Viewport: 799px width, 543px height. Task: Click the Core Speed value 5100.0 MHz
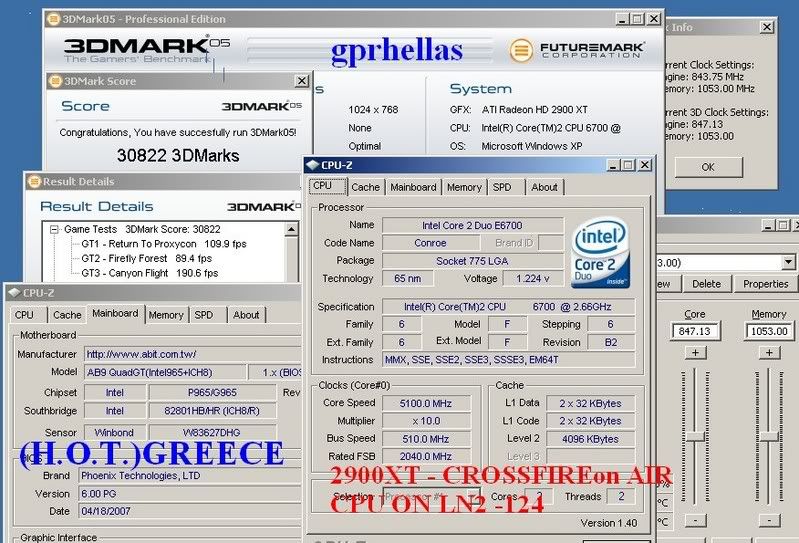426,403
